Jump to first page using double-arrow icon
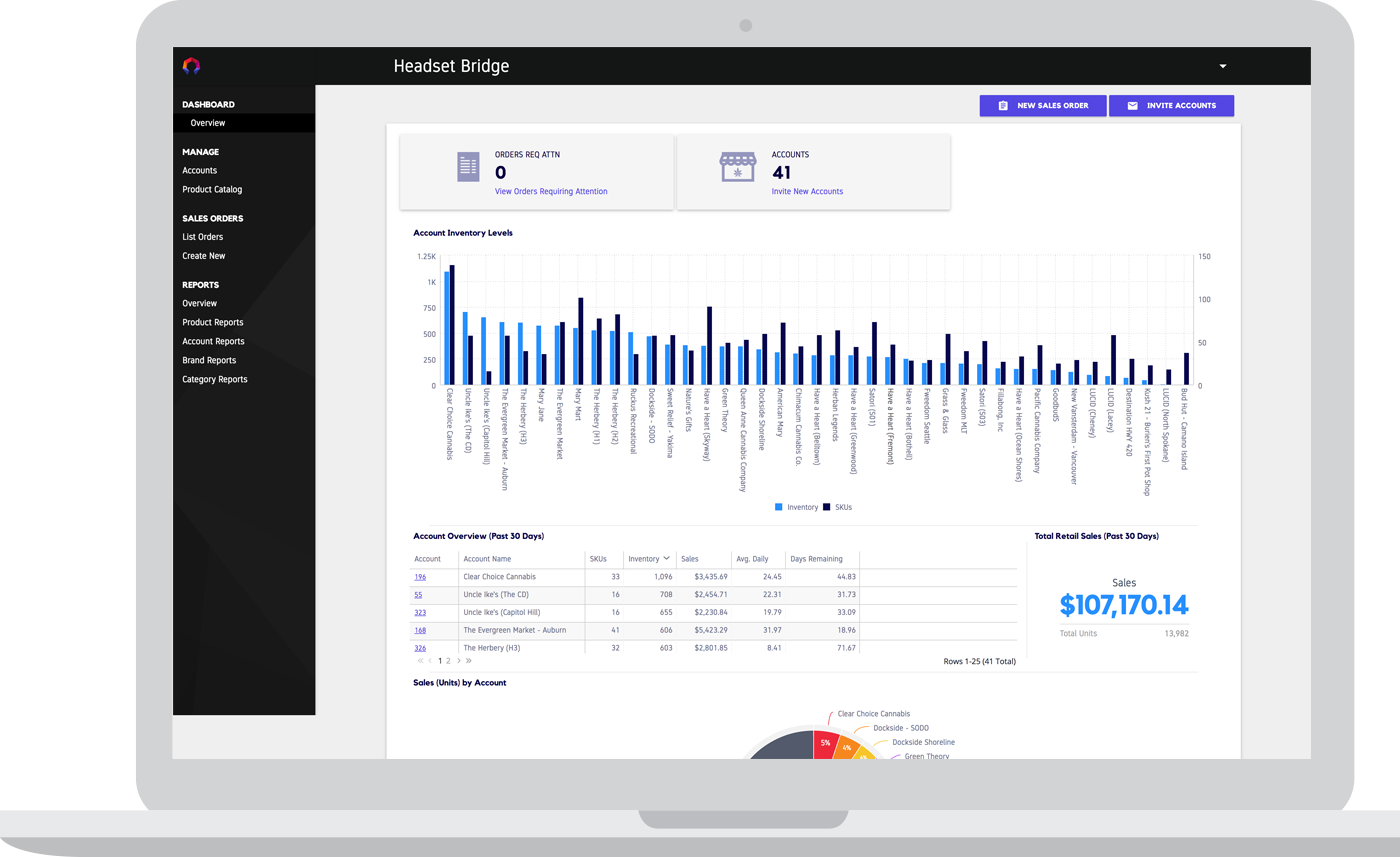Viewport: 1400px width, 857px height. point(420,660)
